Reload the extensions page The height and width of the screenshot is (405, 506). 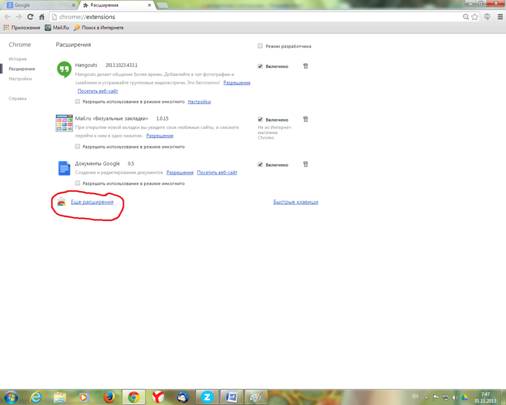30,17
